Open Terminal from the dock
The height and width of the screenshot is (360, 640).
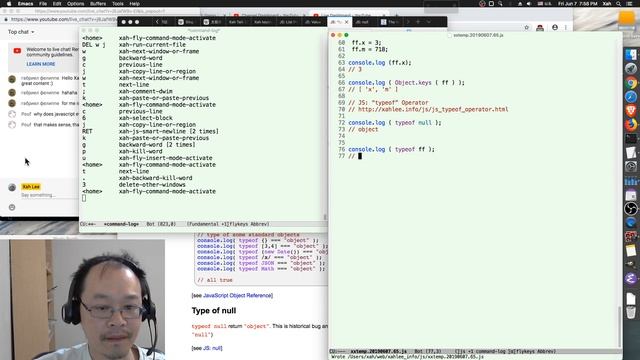(631, 139)
